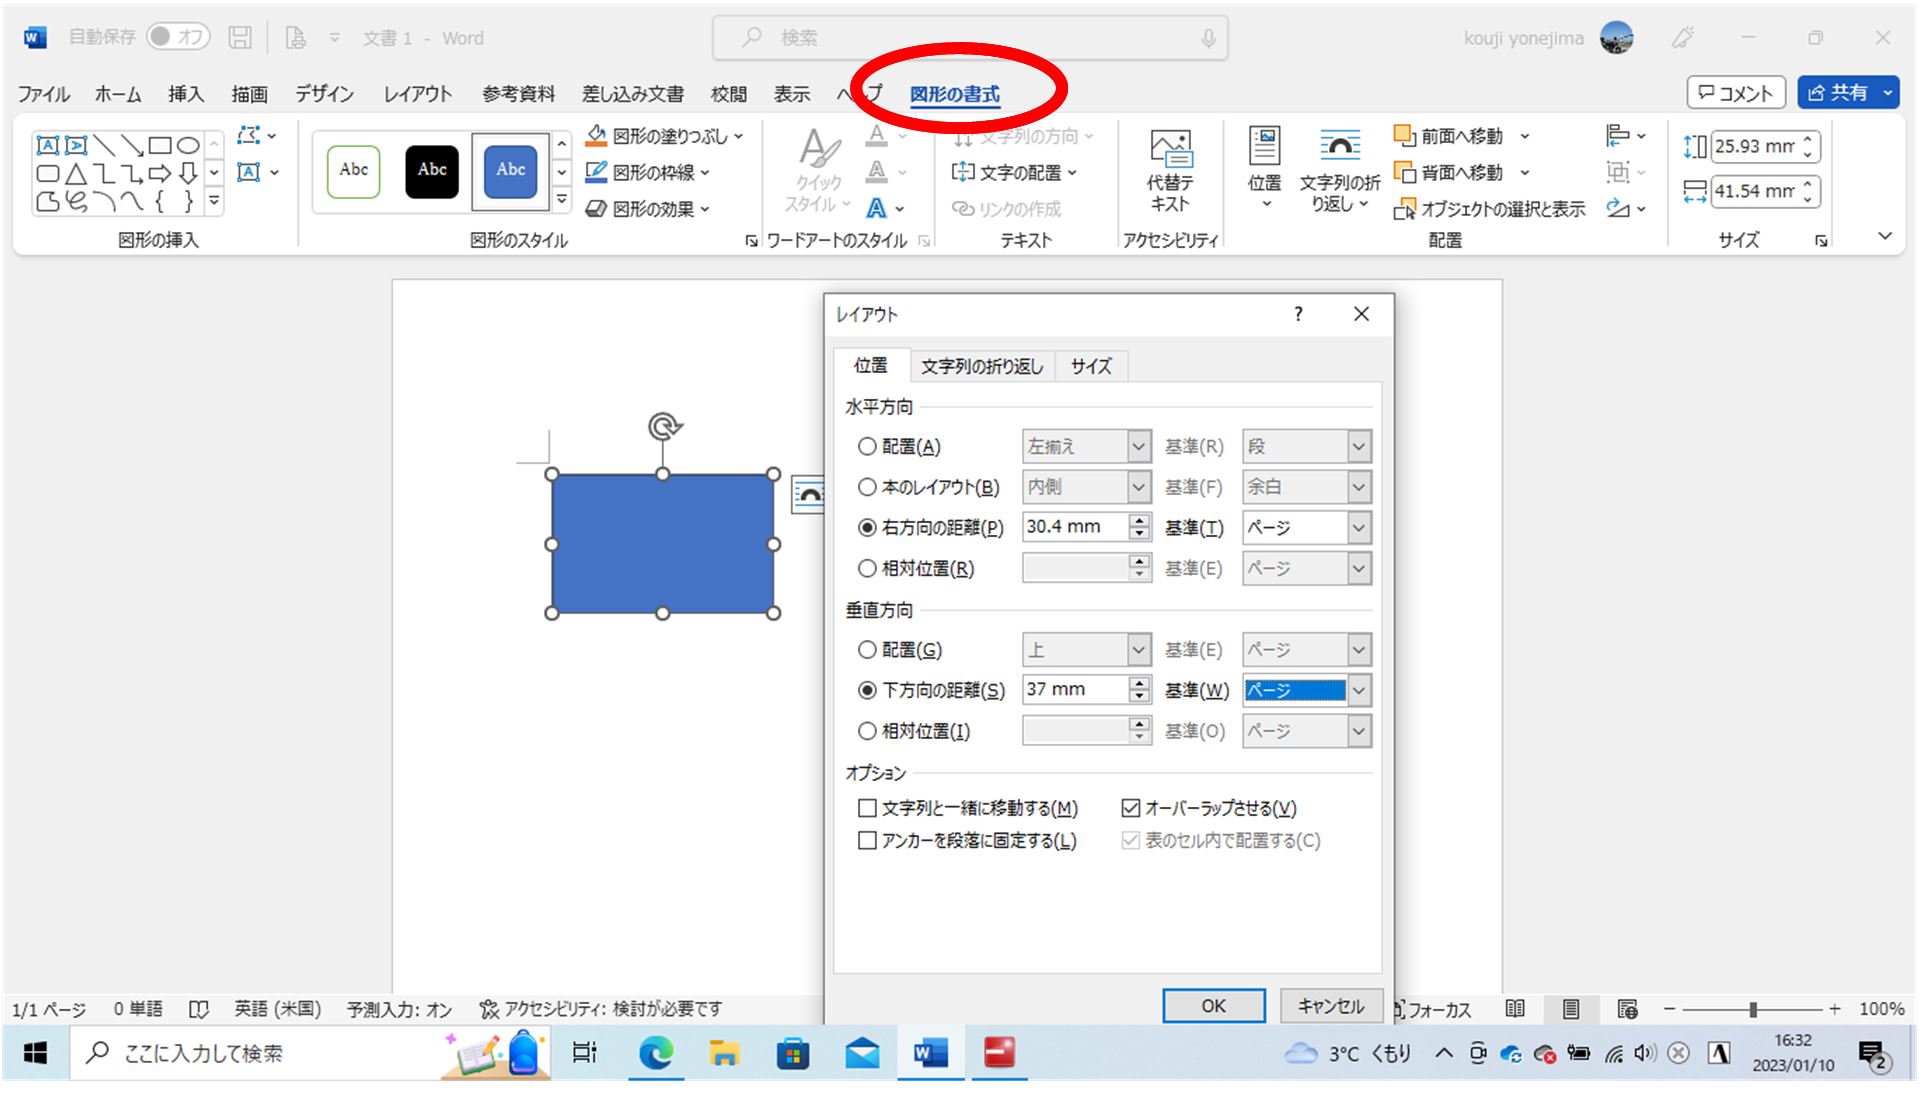This screenshot has width=1927, height=1093.
Task: Click the キャンセル button
Action: 1330,1006
